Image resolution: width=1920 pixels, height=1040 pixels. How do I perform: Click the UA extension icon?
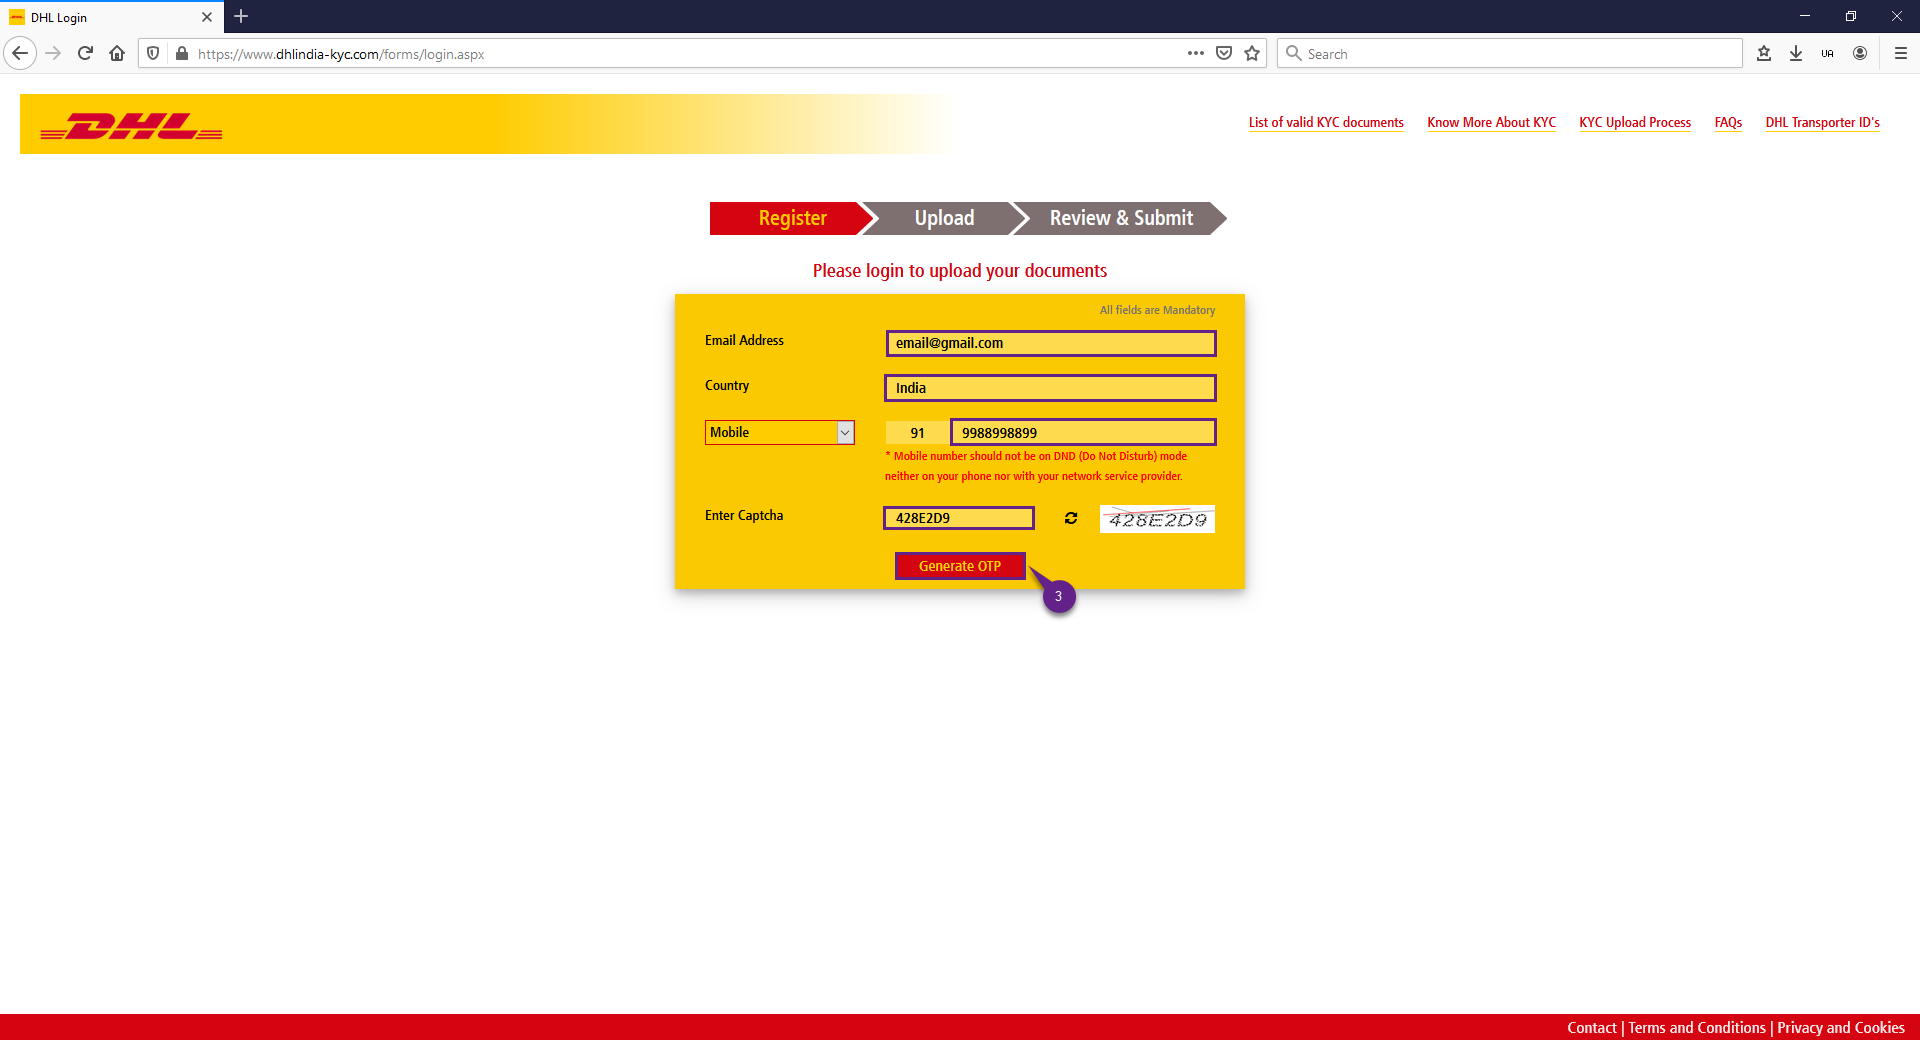coord(1828,53)
